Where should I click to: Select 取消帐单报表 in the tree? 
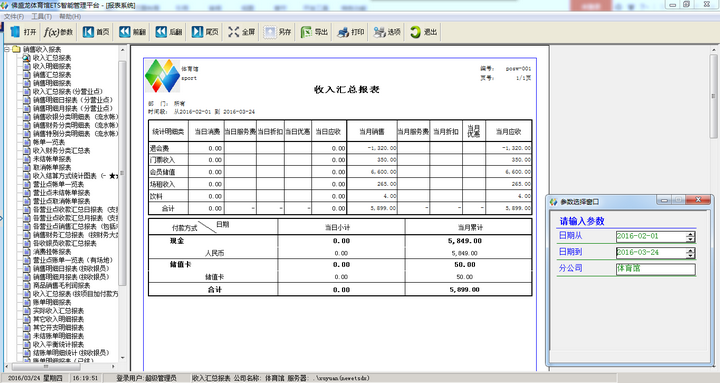pyautogui.click(x=52, y=167)
